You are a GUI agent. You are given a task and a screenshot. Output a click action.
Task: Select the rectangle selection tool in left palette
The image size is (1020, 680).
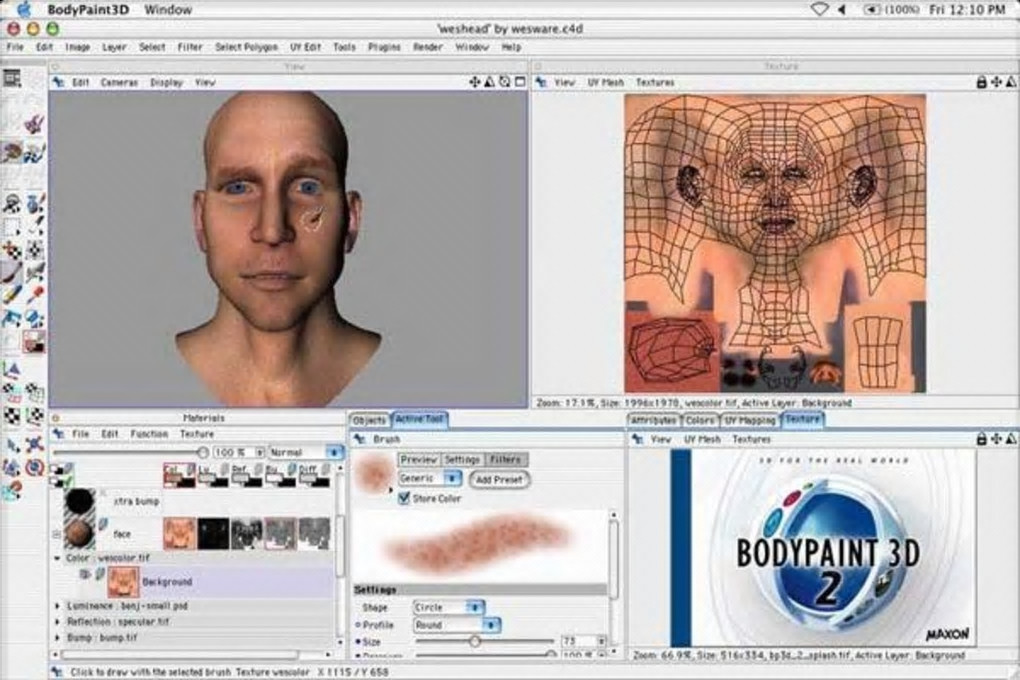click(11, 227)
